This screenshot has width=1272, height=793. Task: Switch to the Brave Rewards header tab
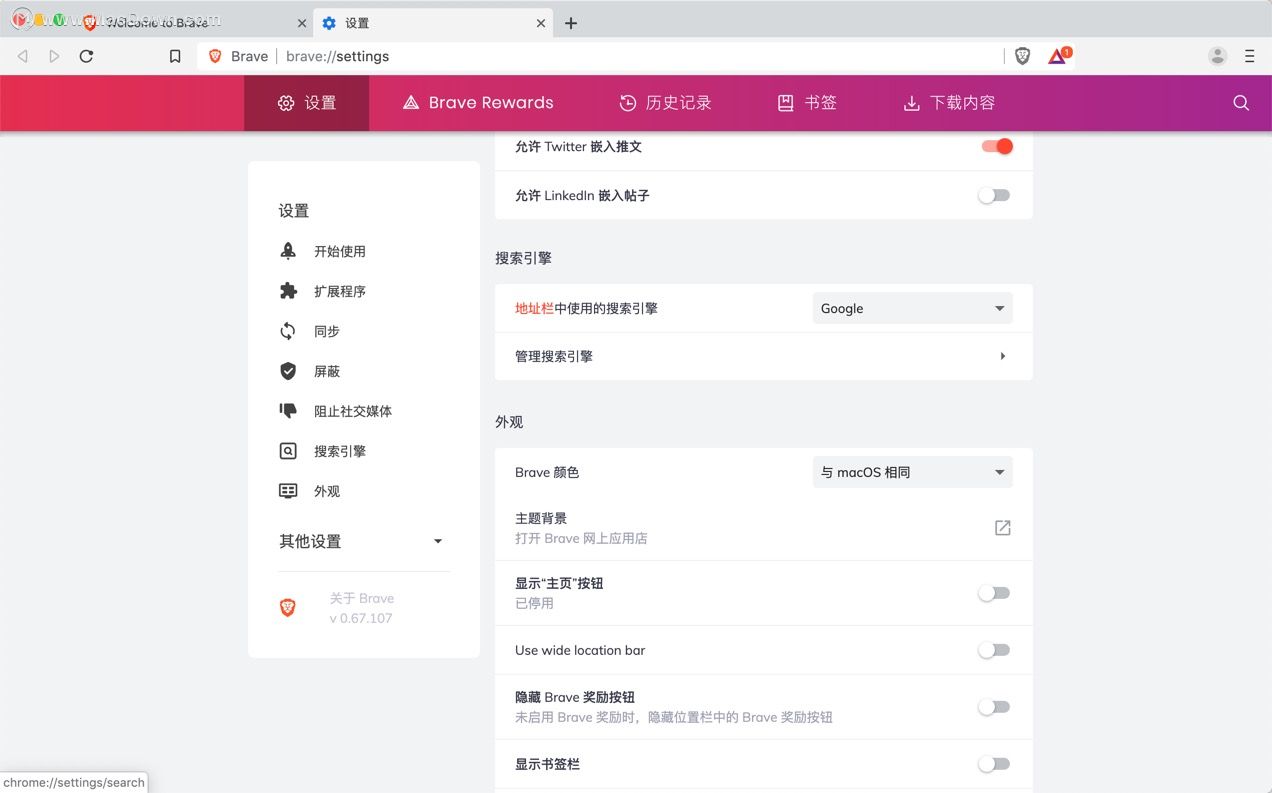(x=478, y=103)
